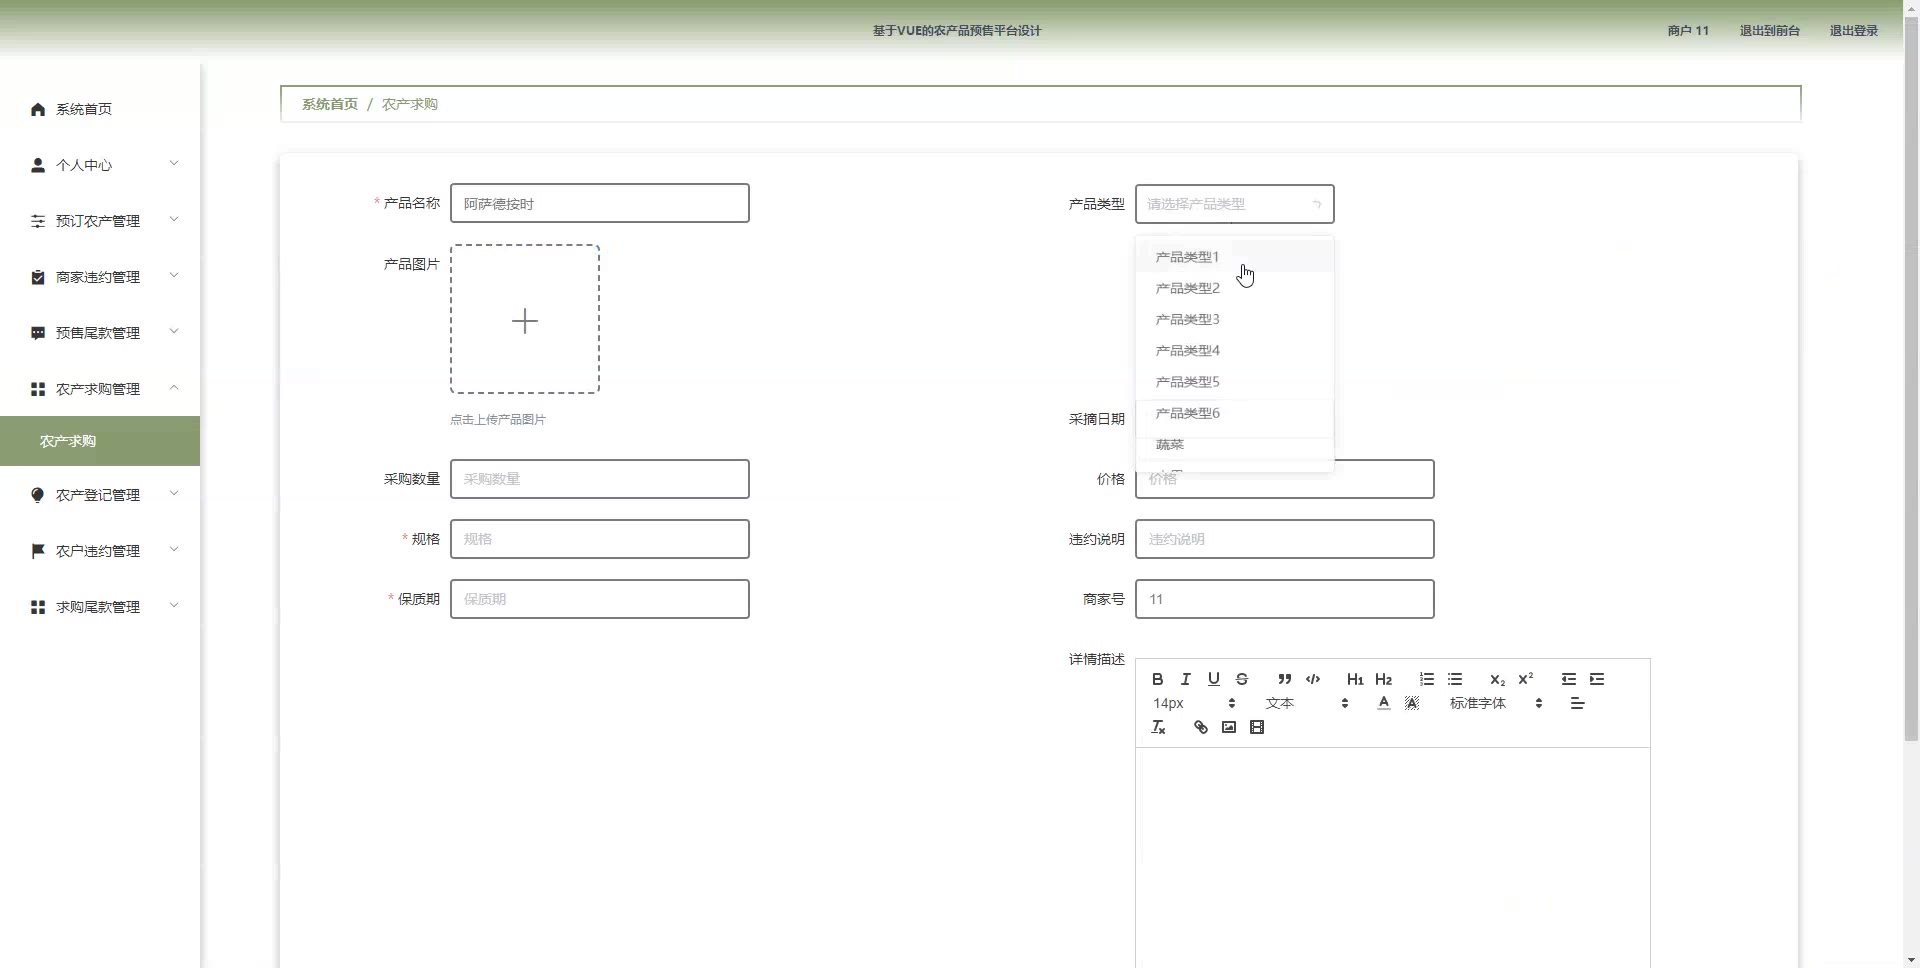Insert a code block in editor
The width and height of the screenshot is (1920, 968).
tap(1312, 679)
